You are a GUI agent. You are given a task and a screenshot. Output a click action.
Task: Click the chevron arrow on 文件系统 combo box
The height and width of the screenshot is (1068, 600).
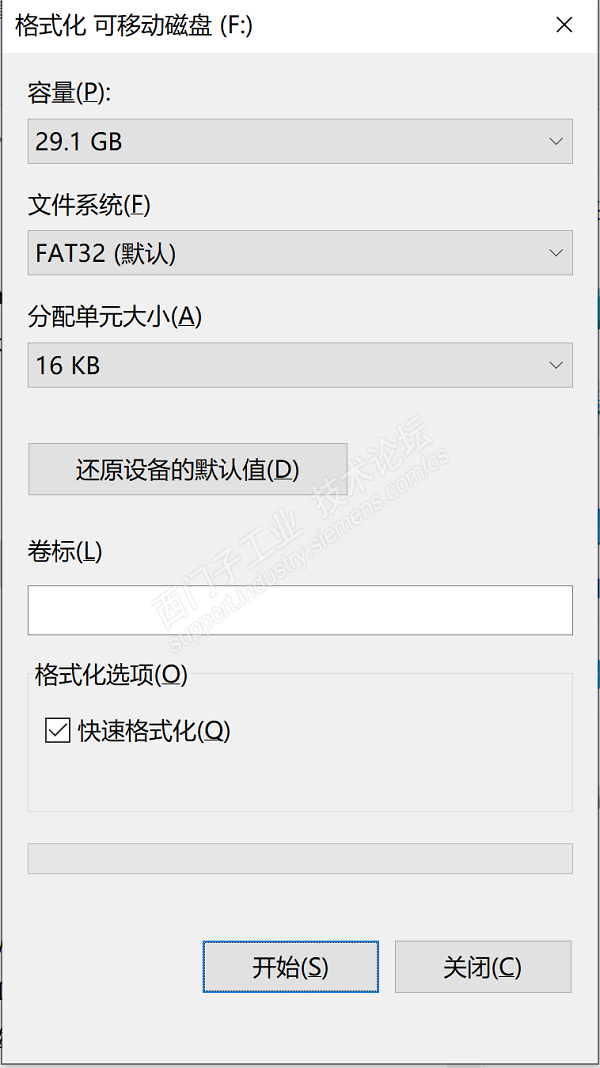point(557,253)
